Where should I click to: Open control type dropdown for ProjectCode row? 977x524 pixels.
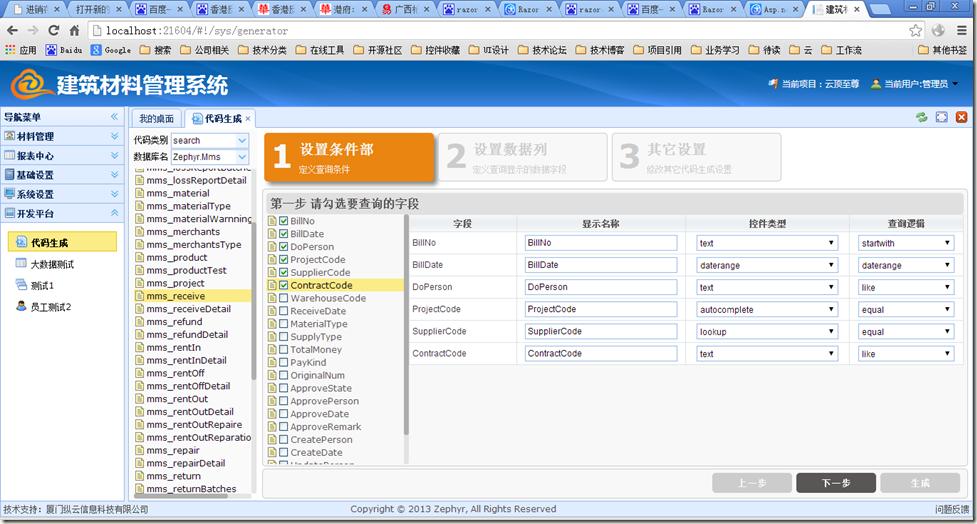click(767, 310)
